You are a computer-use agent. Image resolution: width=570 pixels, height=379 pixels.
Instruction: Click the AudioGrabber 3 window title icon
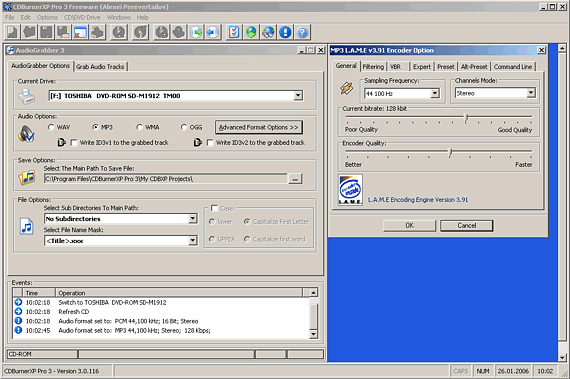coord(11,50)
